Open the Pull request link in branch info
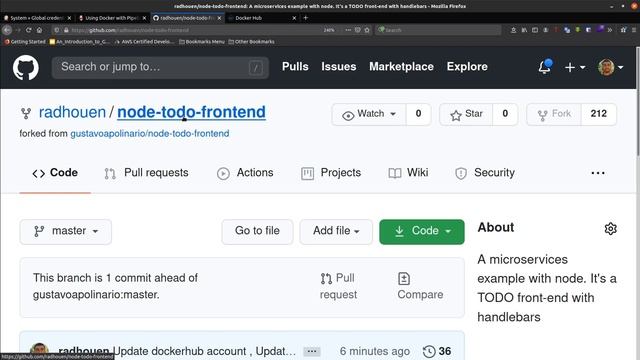640x360 pixels. (338, 286)
